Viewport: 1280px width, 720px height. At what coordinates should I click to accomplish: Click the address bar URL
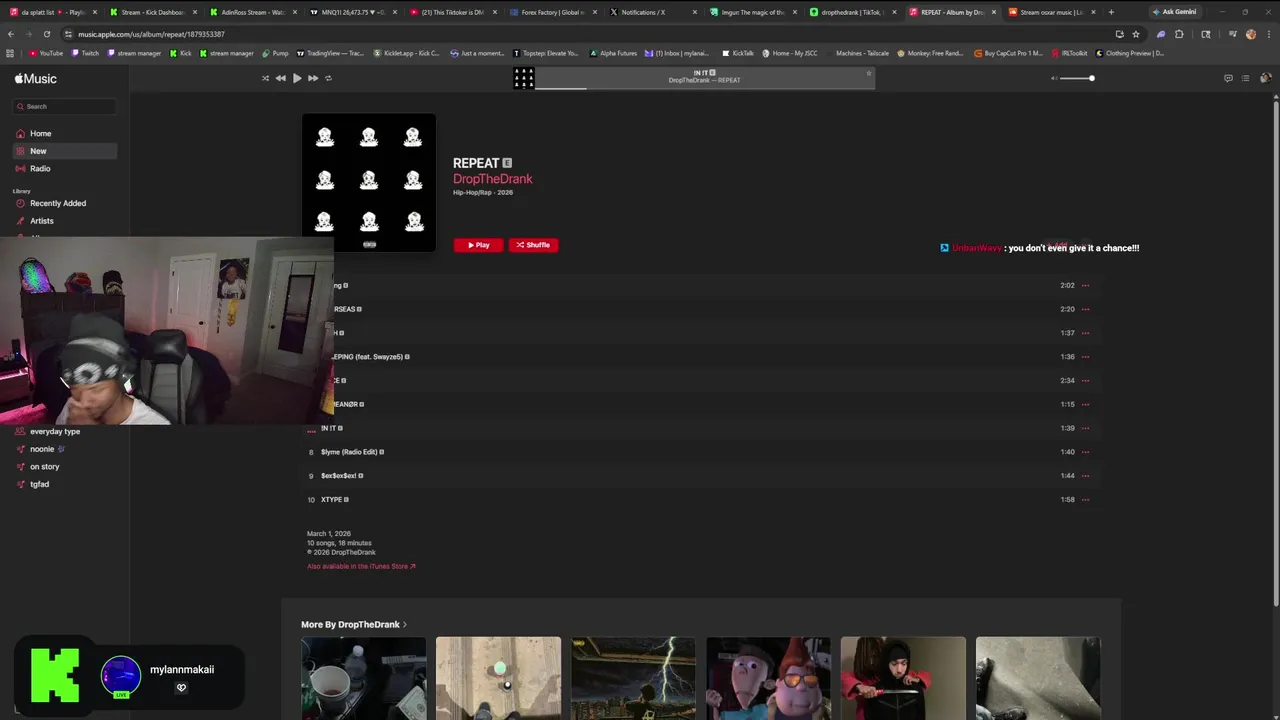tap(151, 34)
